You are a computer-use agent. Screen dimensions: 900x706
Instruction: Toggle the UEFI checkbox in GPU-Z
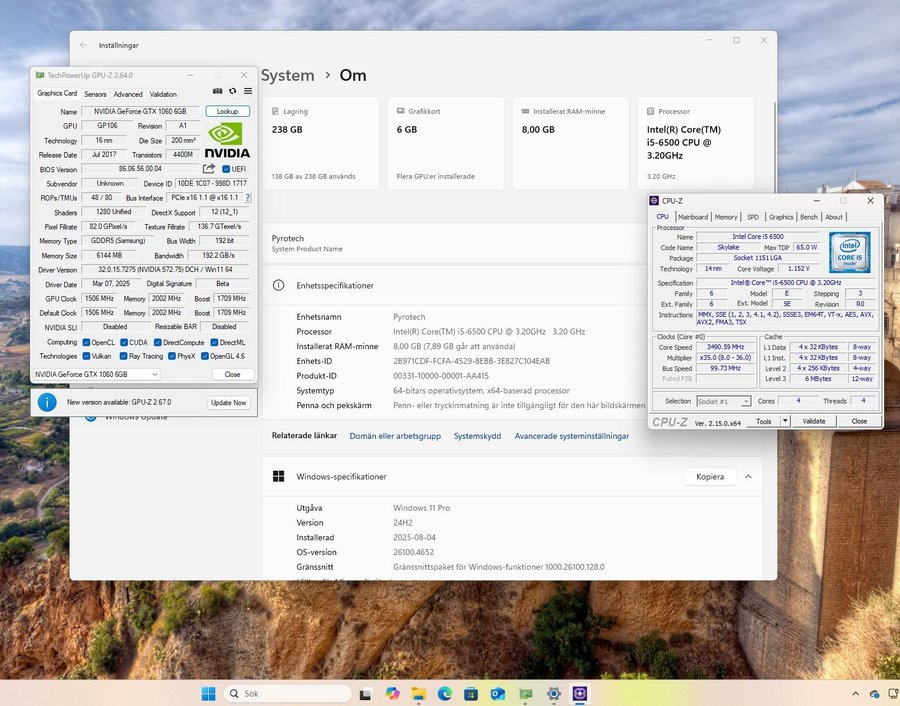226,169
